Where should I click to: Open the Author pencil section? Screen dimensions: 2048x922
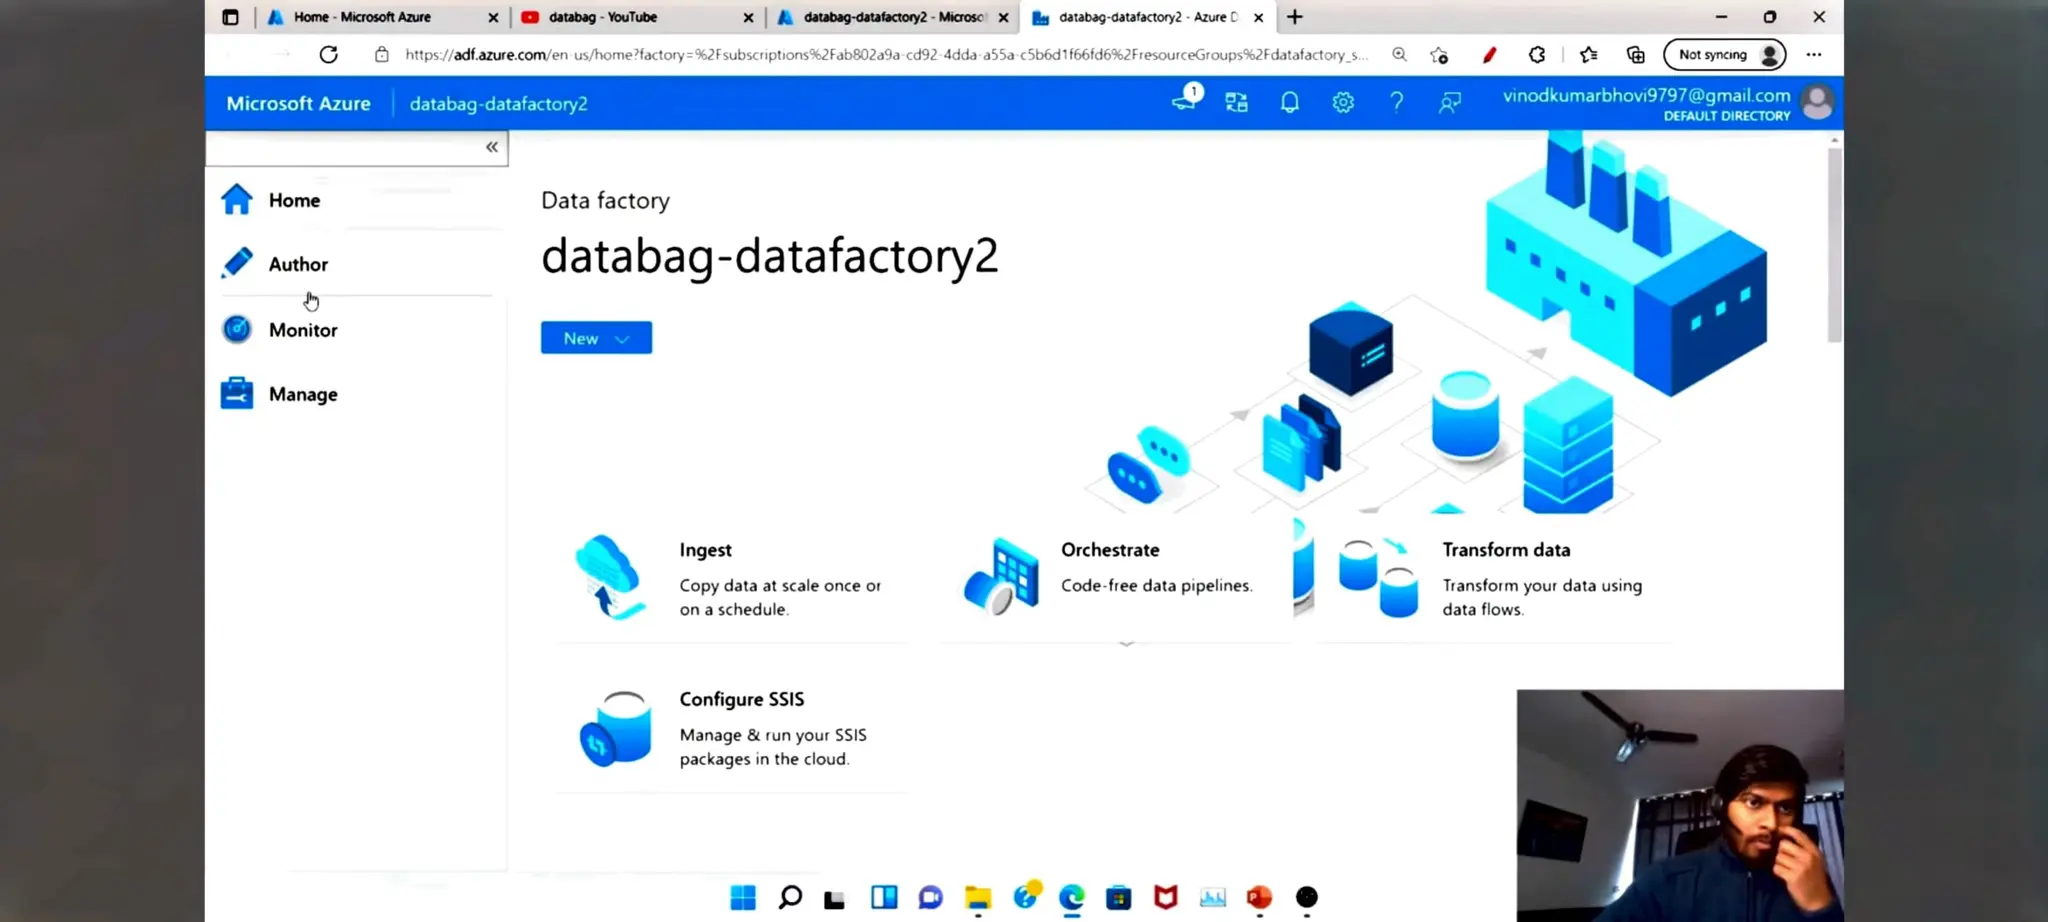tap(274, 264)
